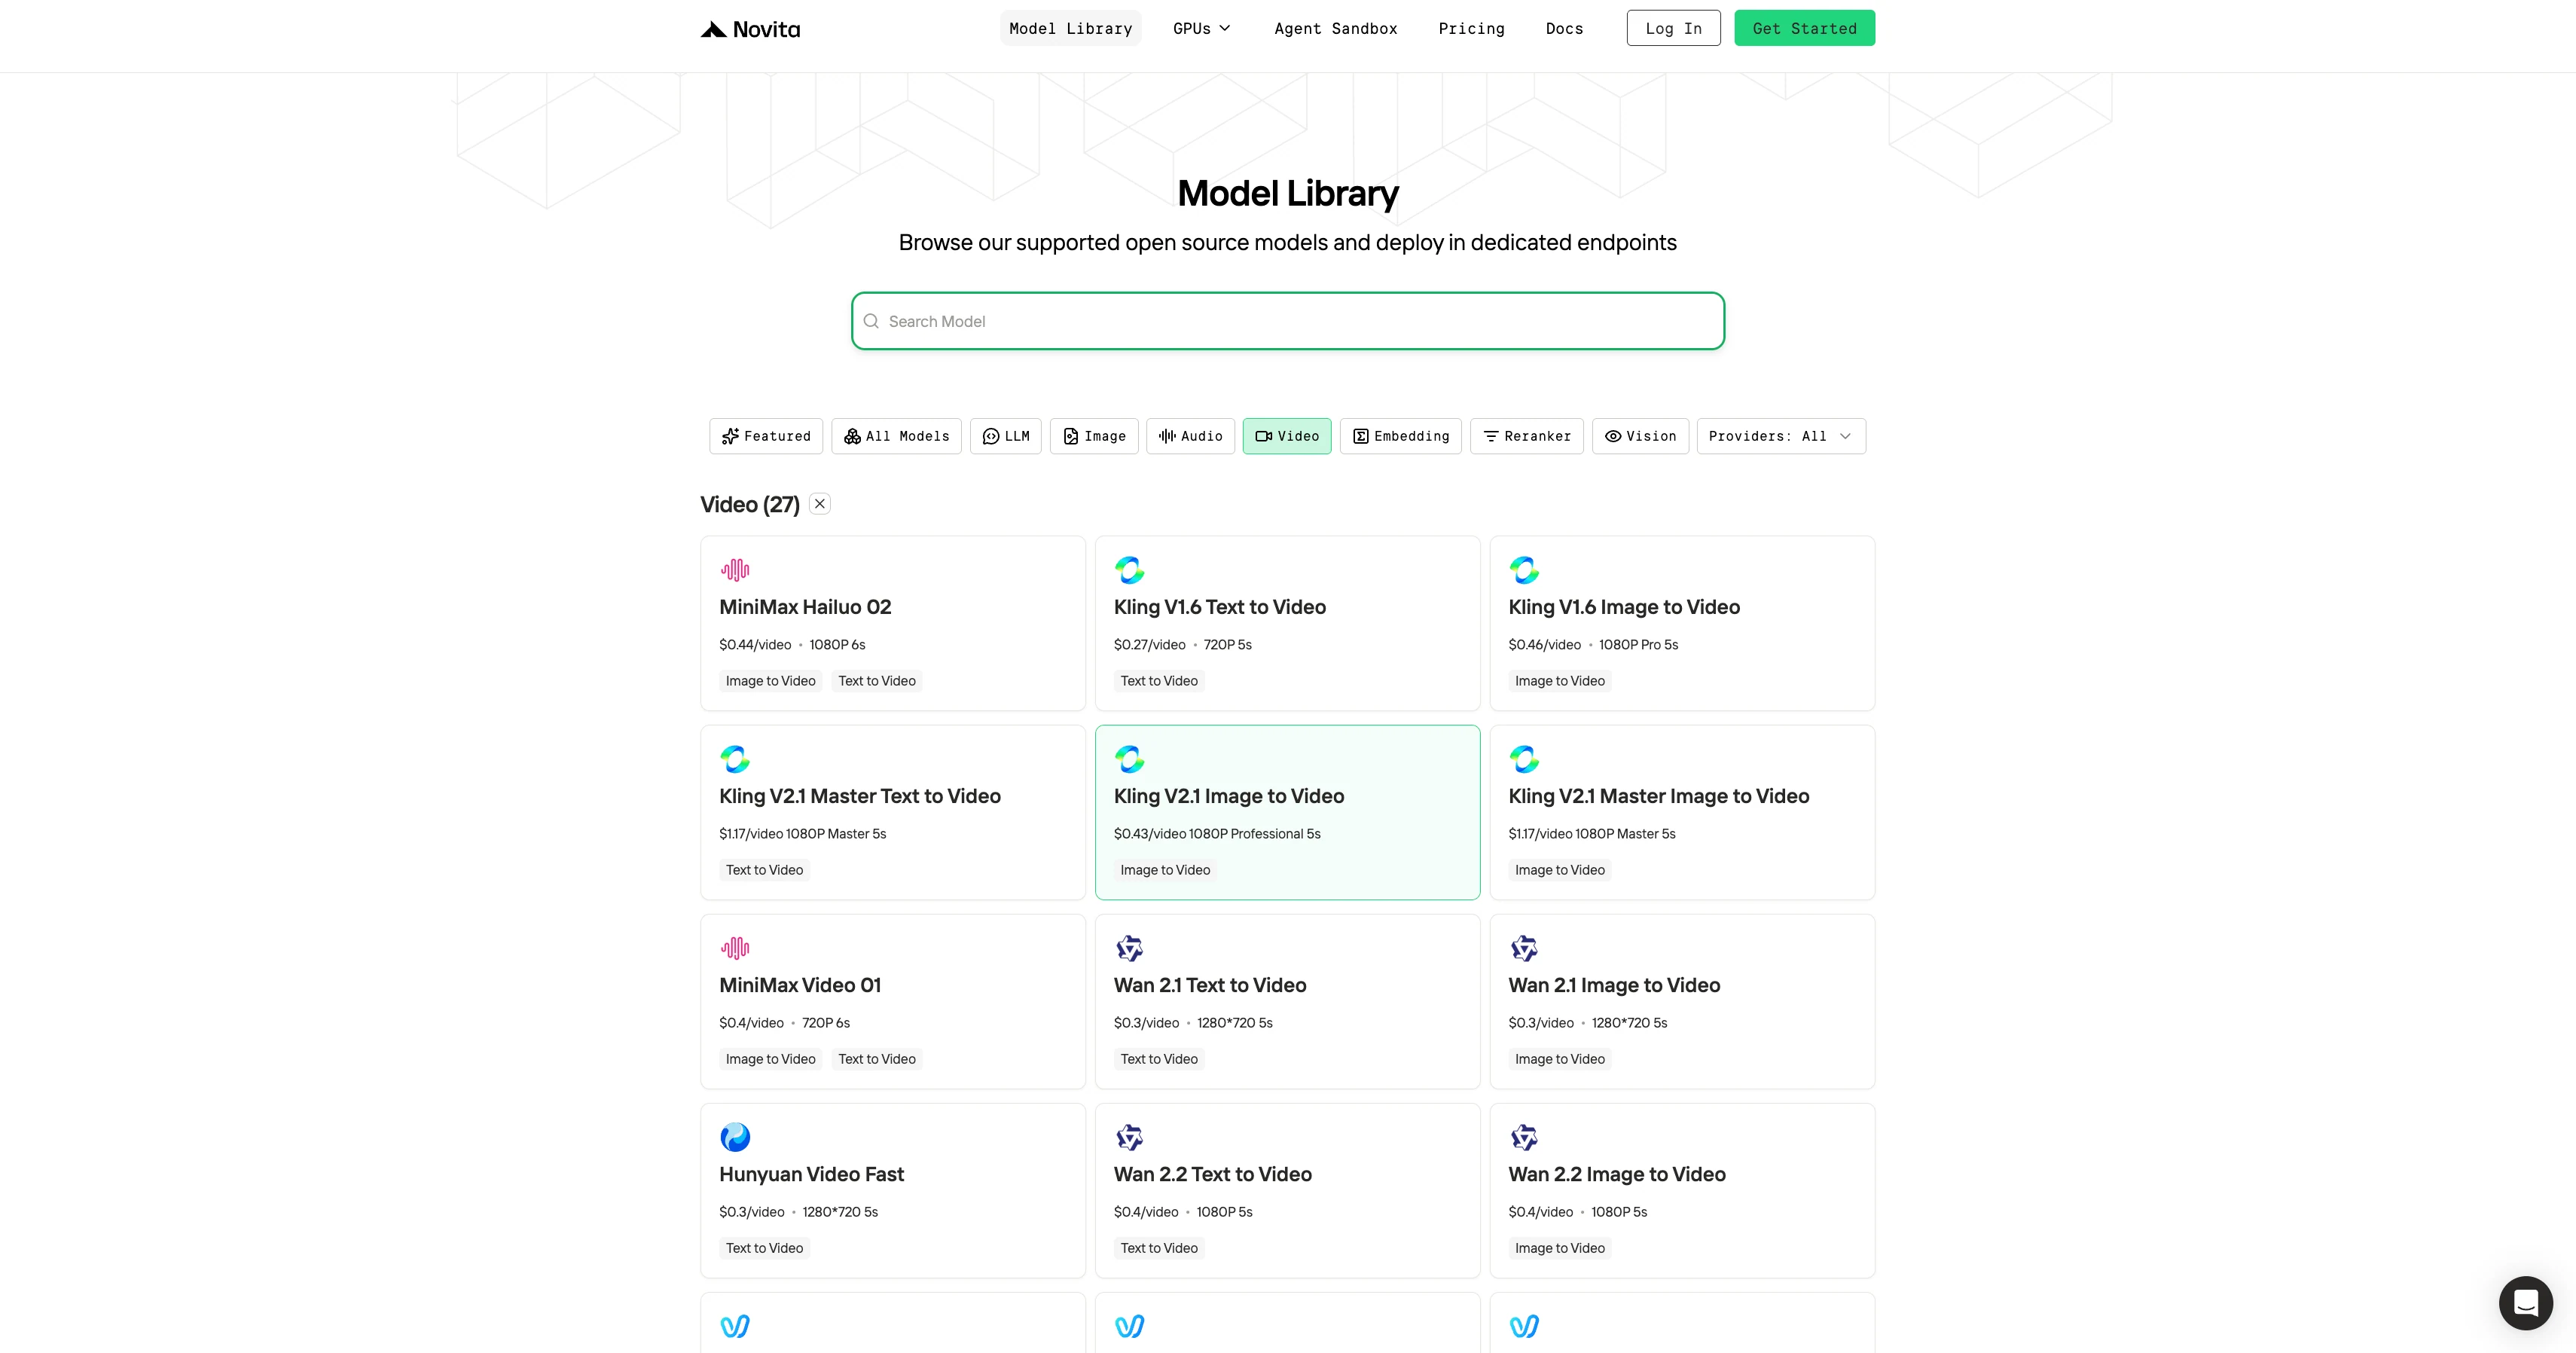Click the Wan 2.2 Text to Video logo
This screenshot has height=1353, width=2576.
click(x=1129, y=1137)
